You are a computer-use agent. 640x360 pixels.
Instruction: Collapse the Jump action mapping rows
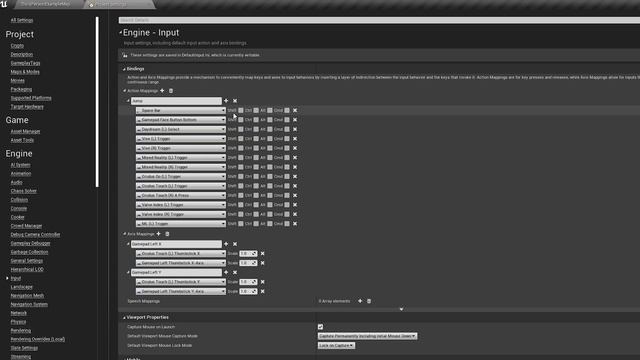(x=128, y=100)
